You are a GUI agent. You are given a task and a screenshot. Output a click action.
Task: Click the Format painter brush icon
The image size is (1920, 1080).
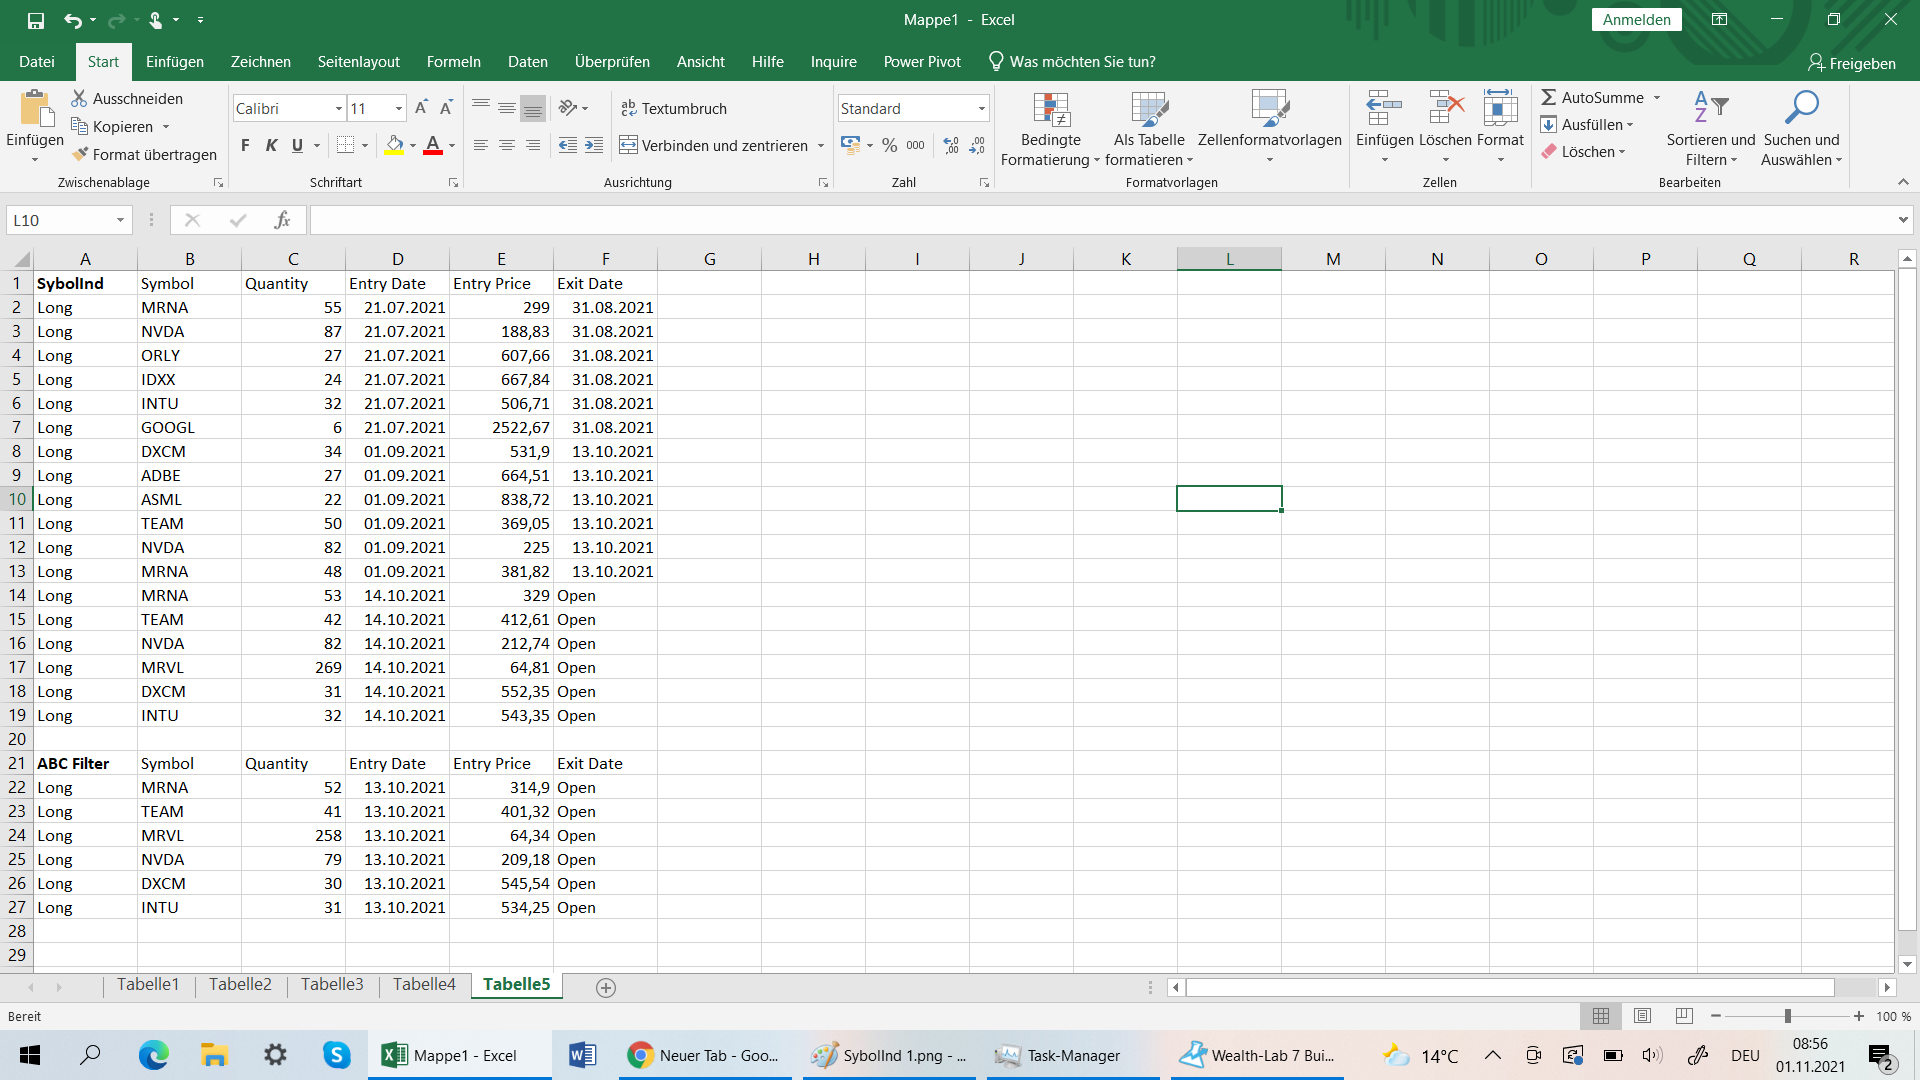[81, 154]
